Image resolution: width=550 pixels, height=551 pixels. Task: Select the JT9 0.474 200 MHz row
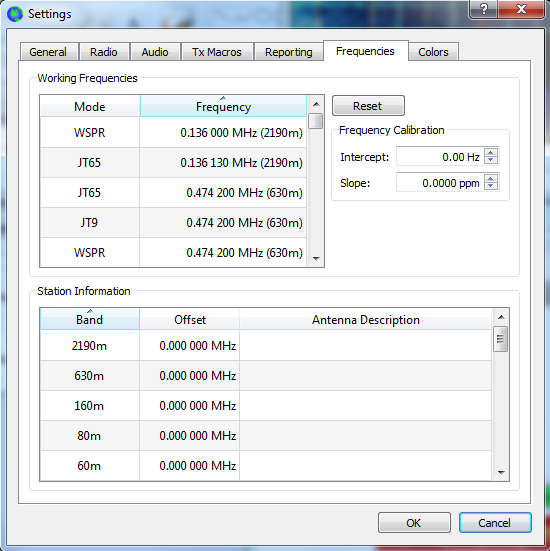173,222
